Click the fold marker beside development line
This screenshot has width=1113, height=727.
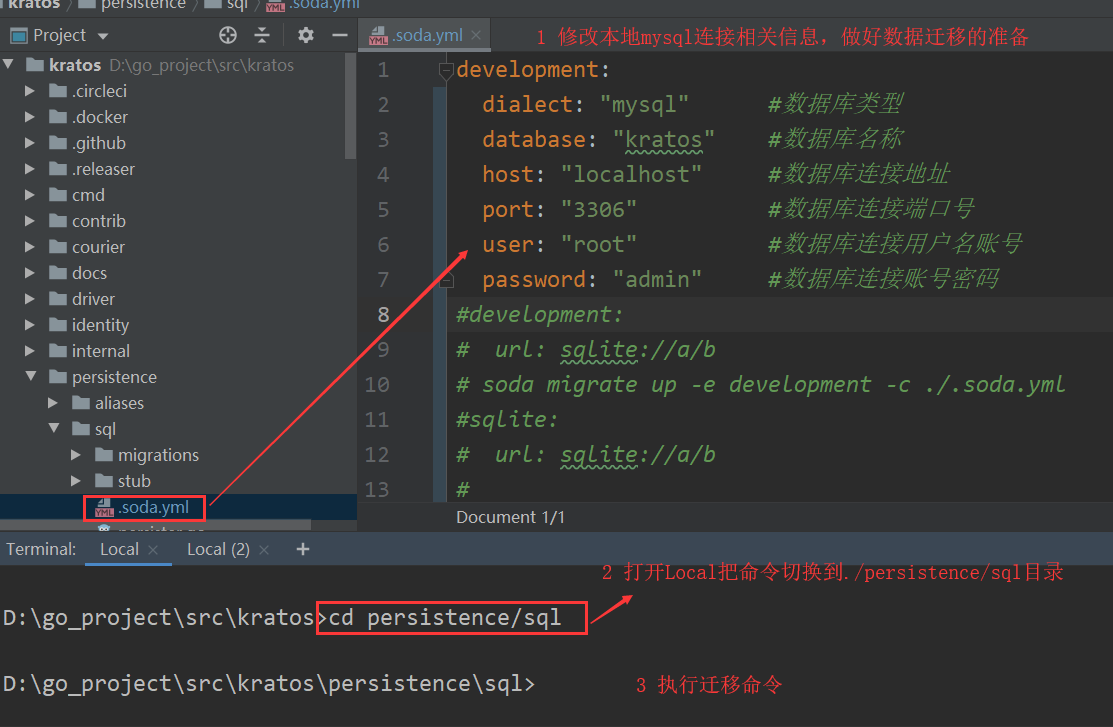click(446, 71)
